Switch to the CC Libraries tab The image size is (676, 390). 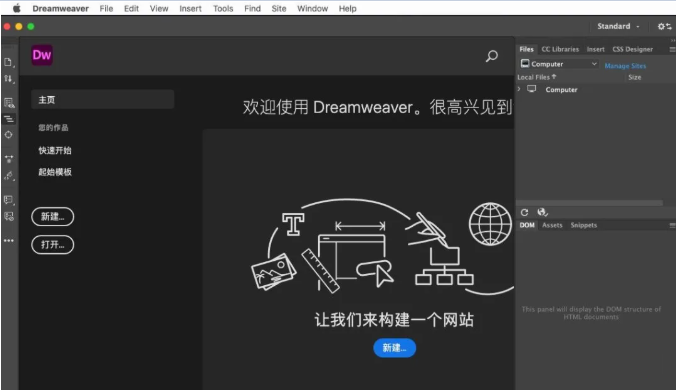pos(560,49)
